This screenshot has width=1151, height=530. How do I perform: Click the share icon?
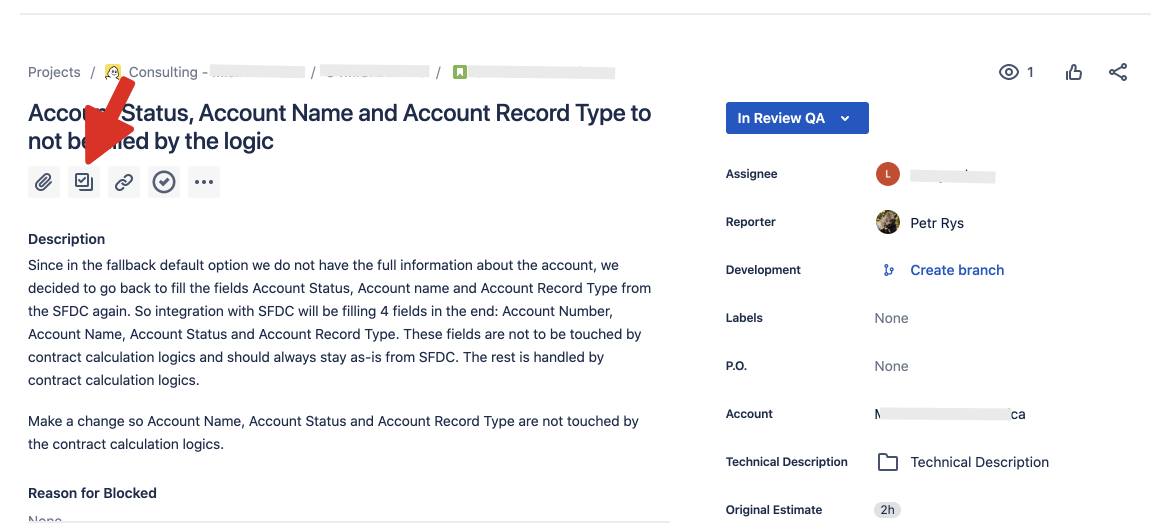[1118, 72]
